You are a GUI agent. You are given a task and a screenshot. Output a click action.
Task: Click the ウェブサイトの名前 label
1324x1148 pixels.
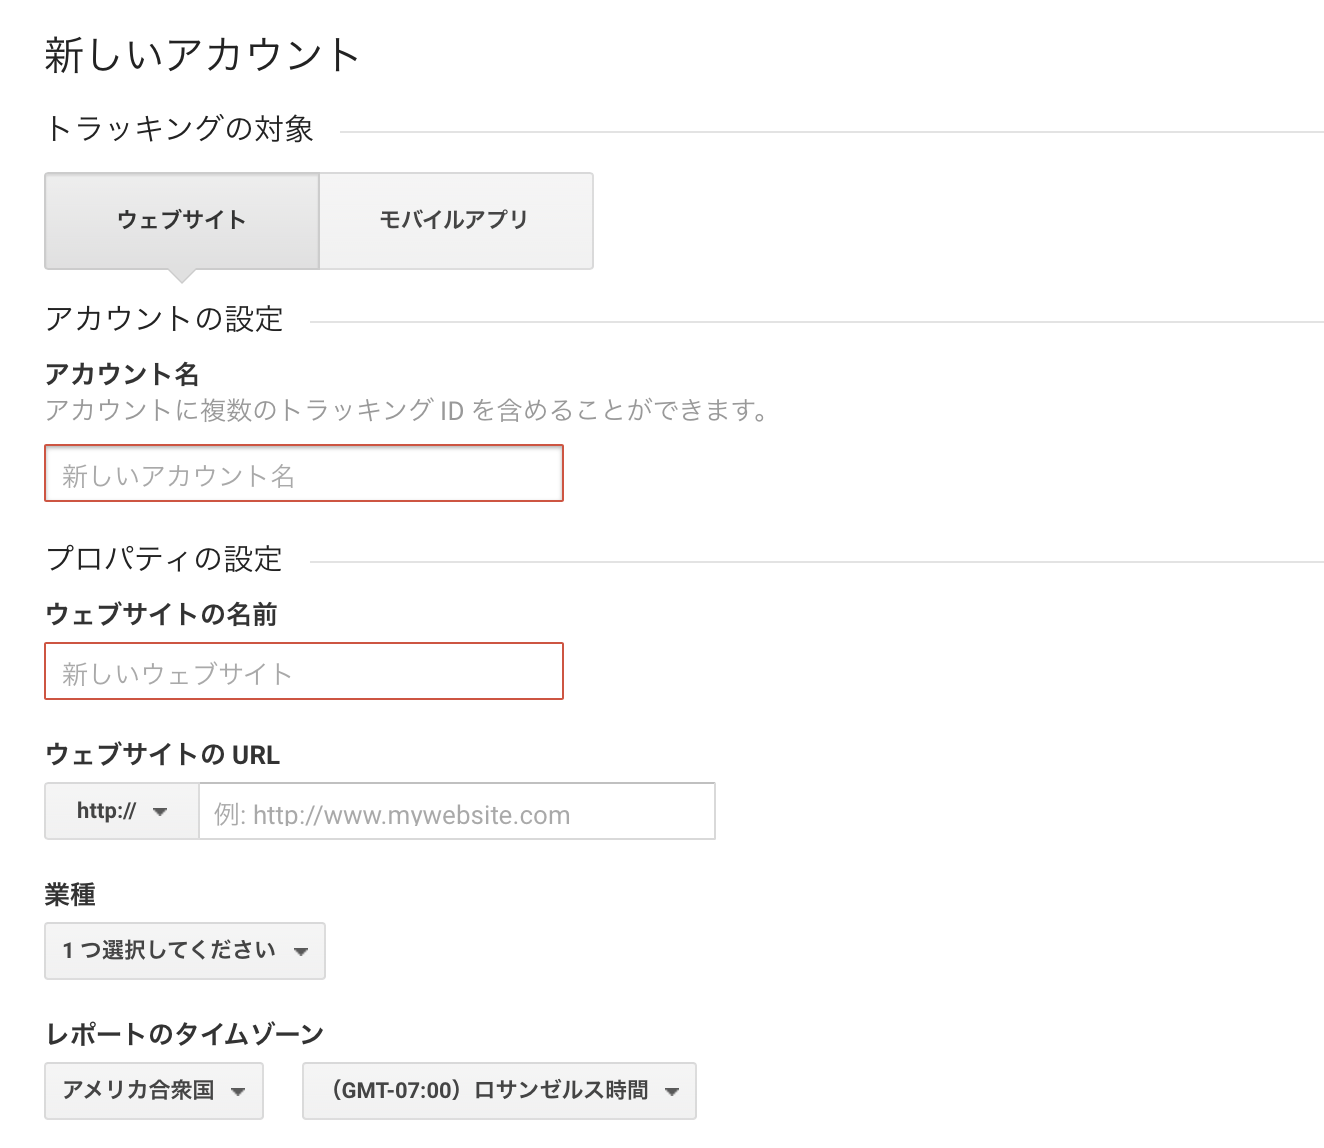pyautogui.click(x=161, y=615)
